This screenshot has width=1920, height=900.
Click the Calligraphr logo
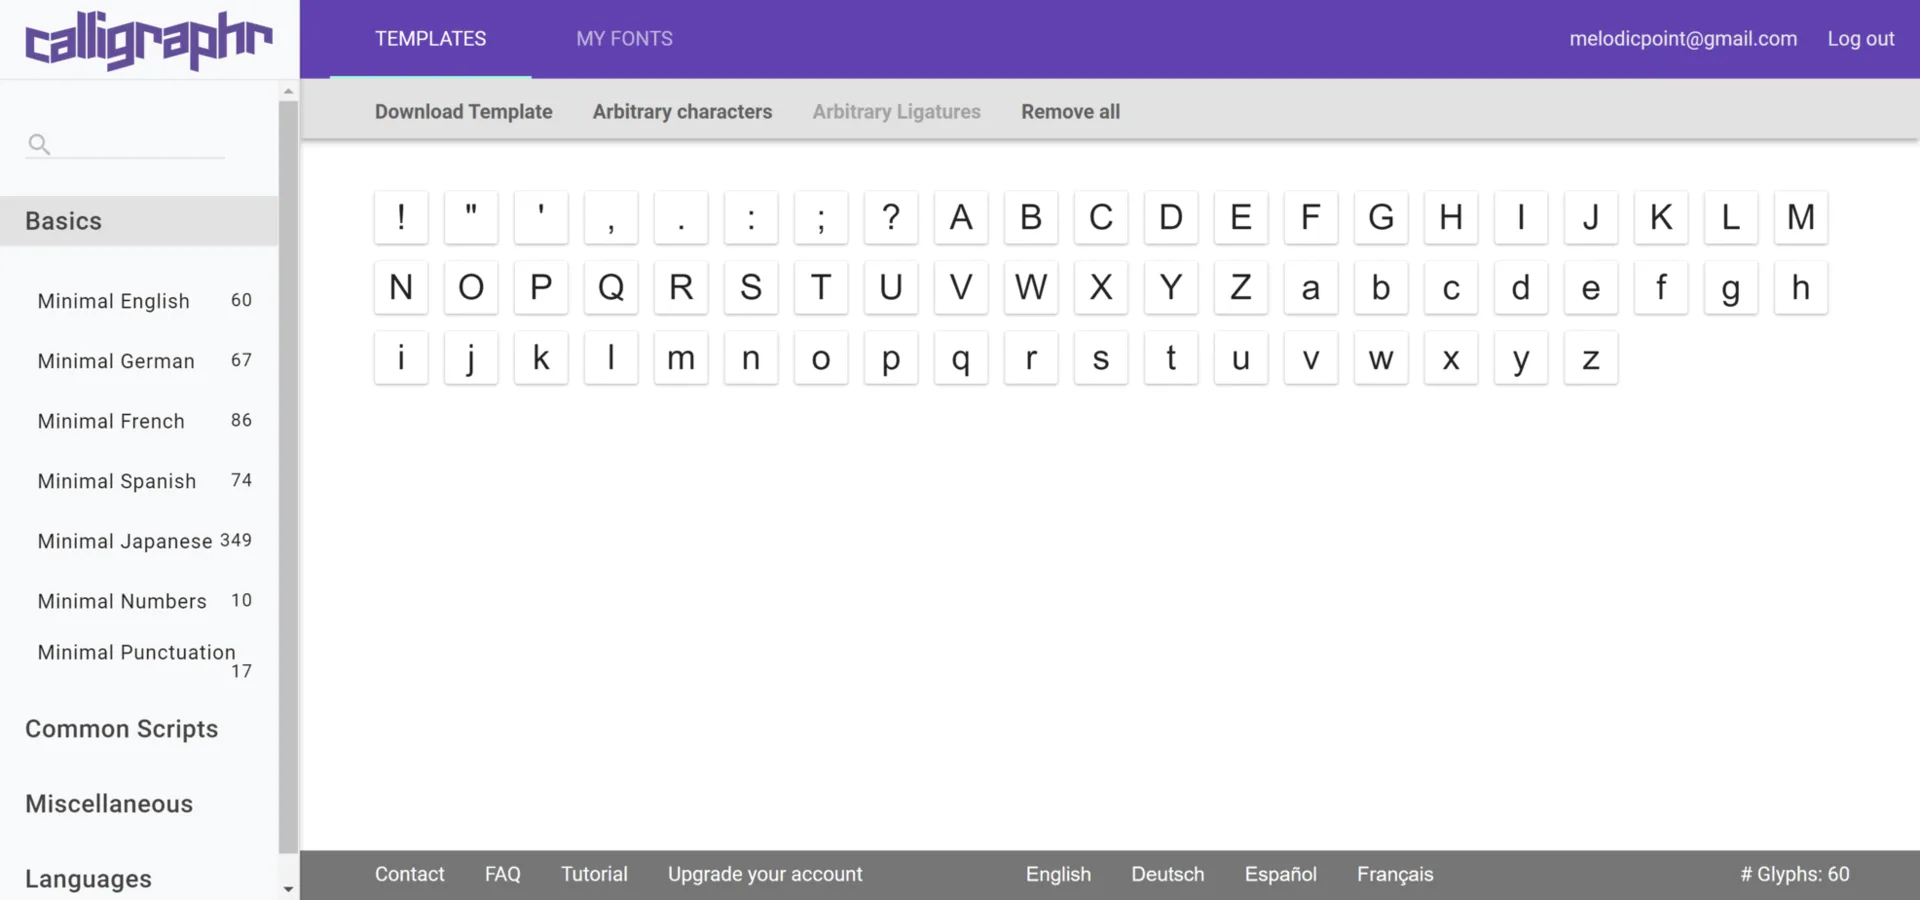147,40
